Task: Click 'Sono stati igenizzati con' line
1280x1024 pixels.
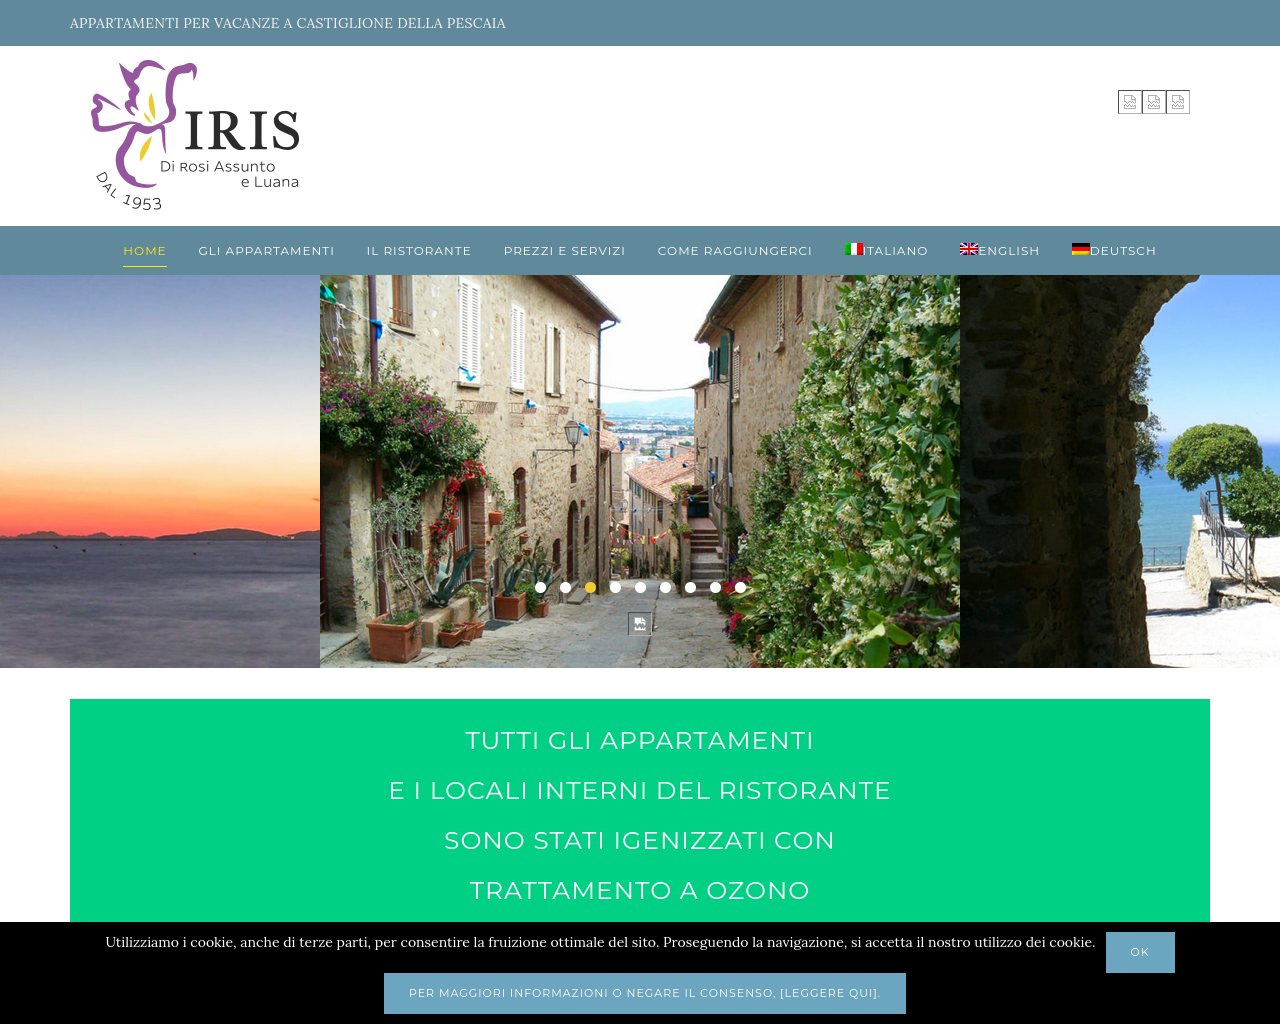Action: click(640, 841)
